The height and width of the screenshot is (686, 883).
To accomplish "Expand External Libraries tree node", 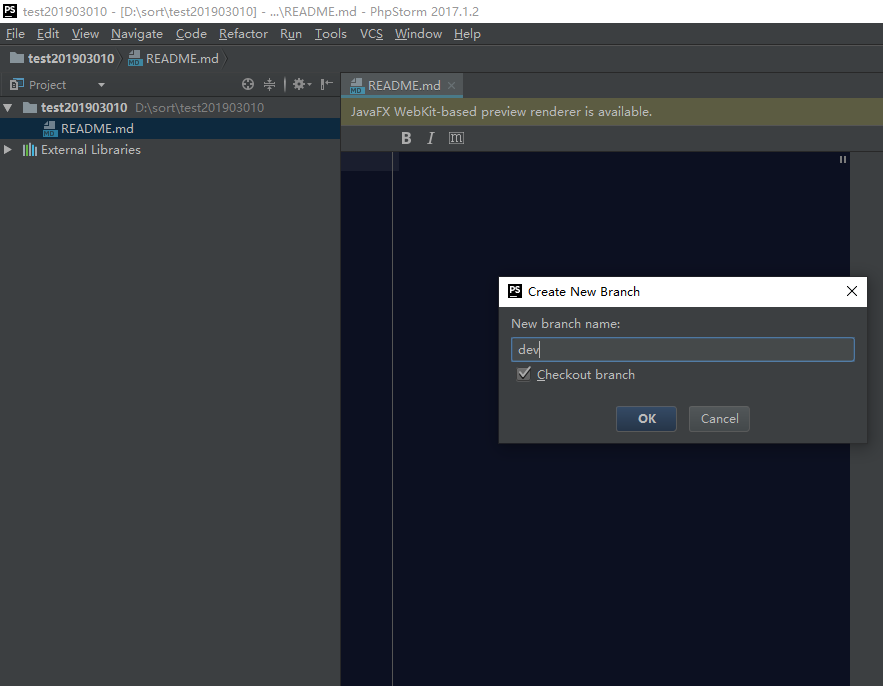I will point(8,150).
